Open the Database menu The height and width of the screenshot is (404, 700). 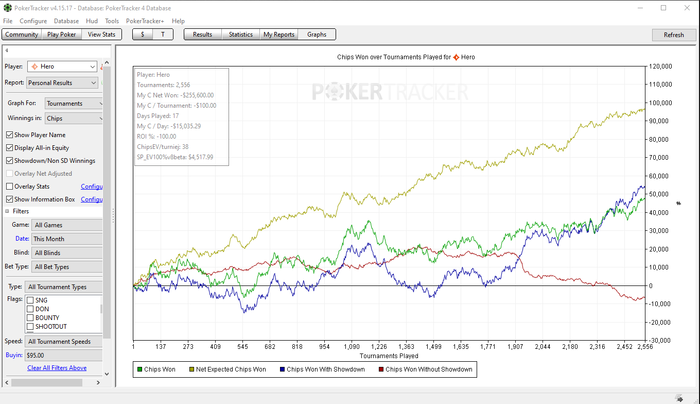pyautogui.click(x=66, y=21)
